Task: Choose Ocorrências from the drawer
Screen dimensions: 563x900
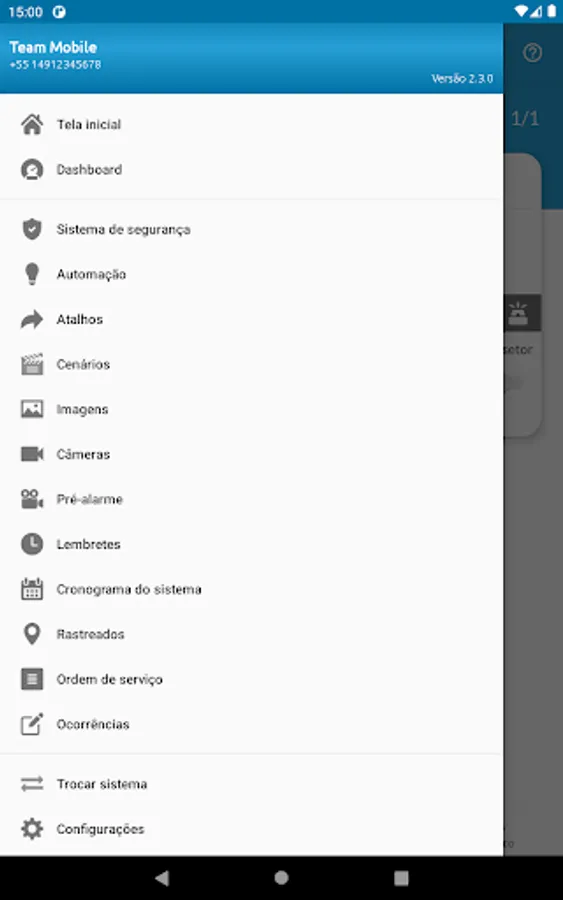Action: point(251,724)
